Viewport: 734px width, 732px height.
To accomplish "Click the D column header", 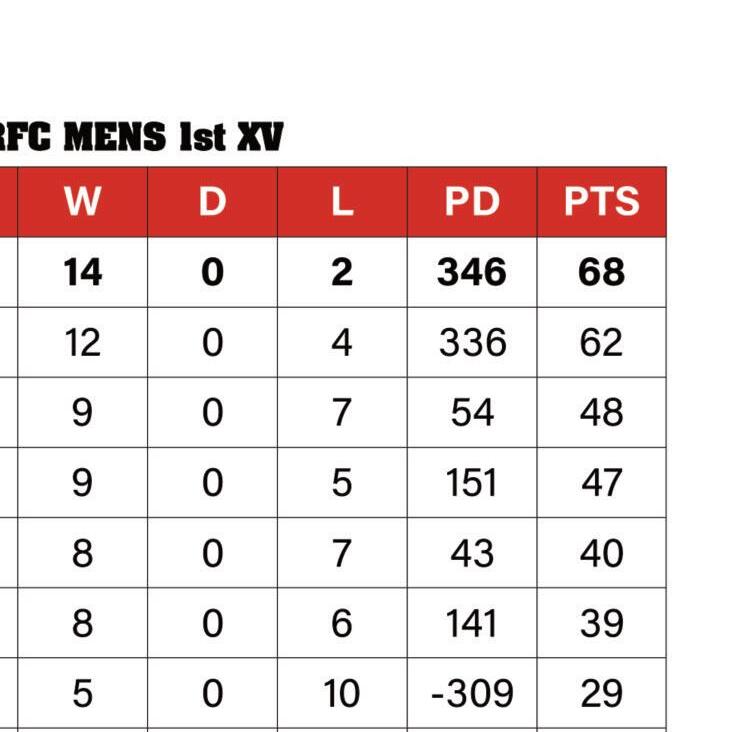I will coord(212,202).
